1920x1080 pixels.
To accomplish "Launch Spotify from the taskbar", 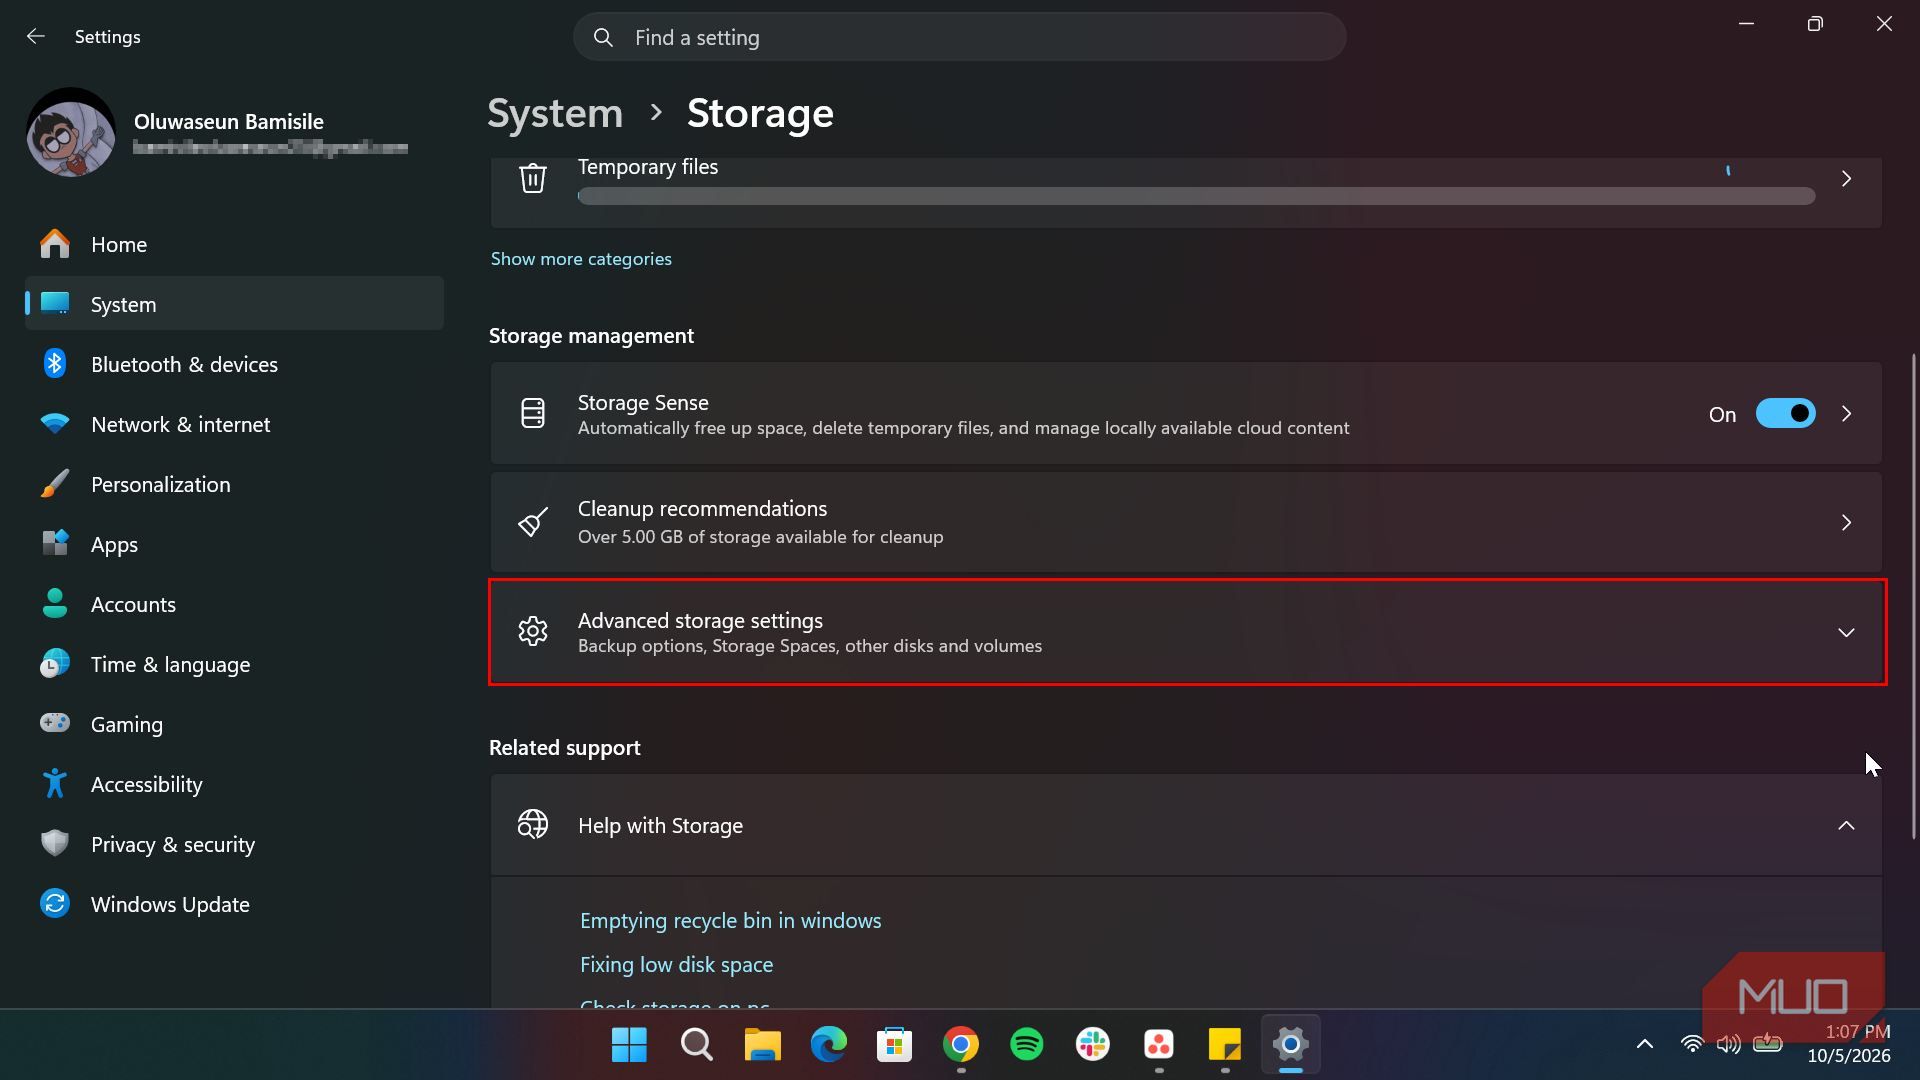I will (x=1027, y=1045).
